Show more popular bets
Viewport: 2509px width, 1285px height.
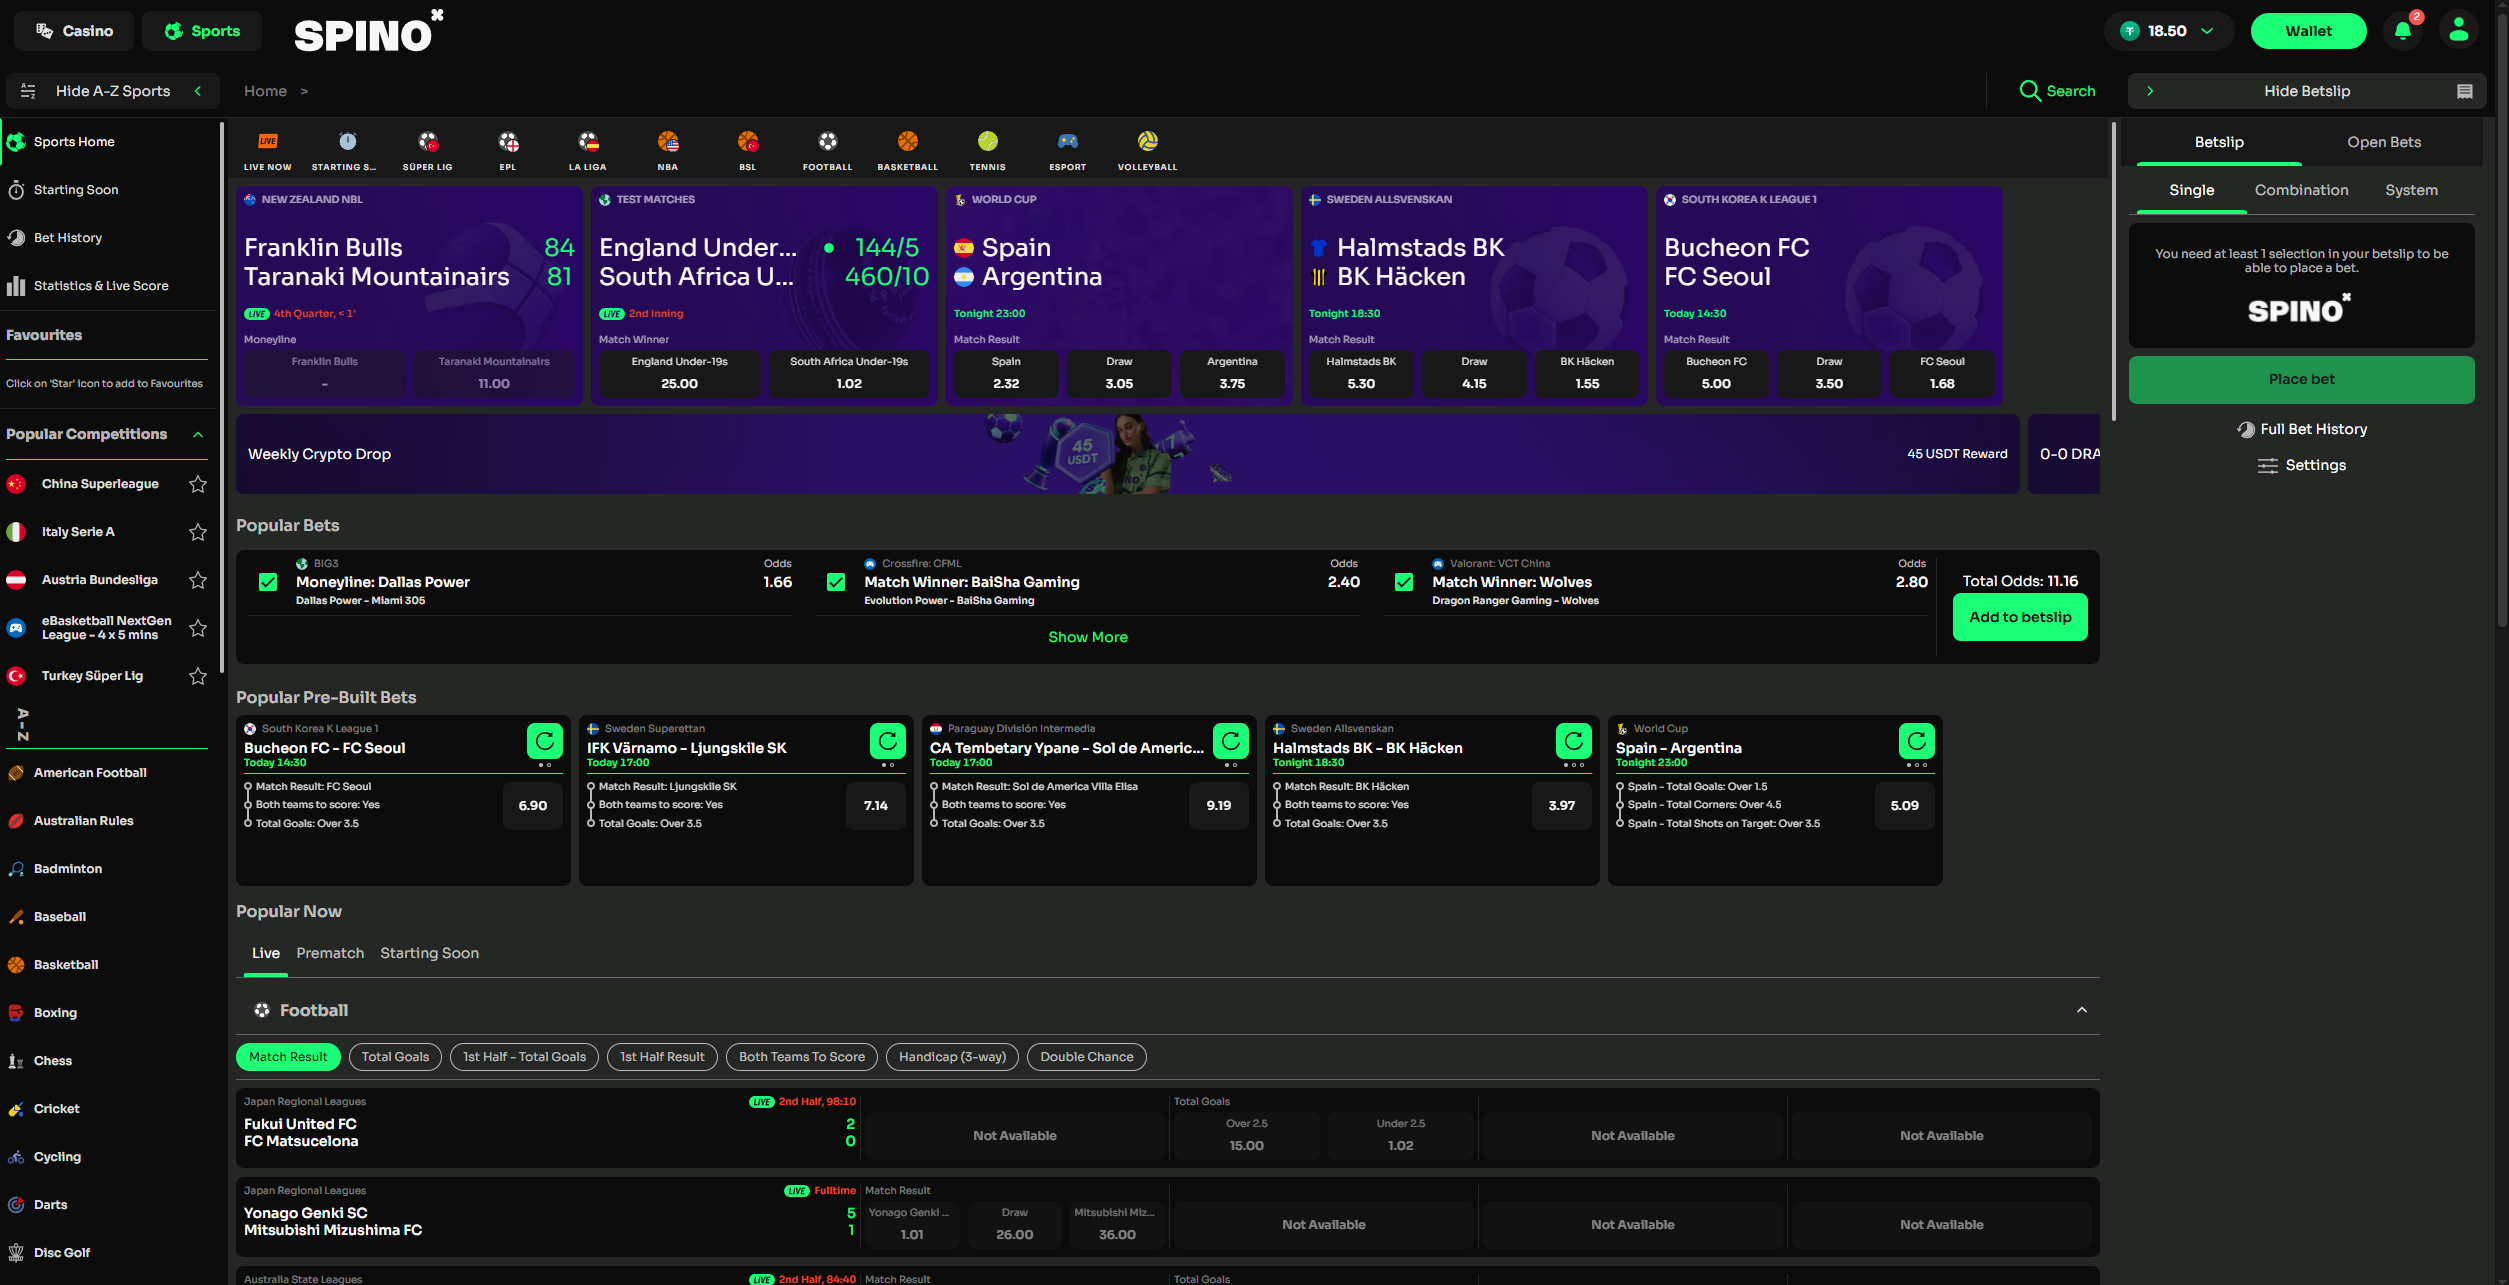(x=1088, y=637)
